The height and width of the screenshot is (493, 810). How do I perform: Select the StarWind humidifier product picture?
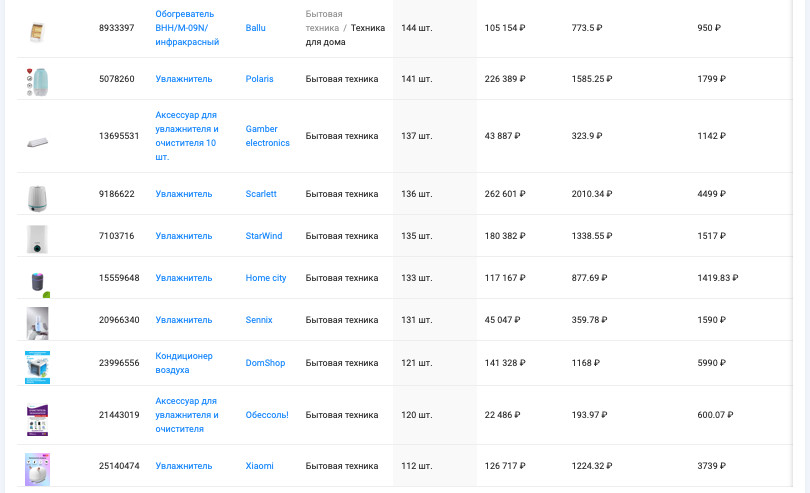click(x=37, y=239)
